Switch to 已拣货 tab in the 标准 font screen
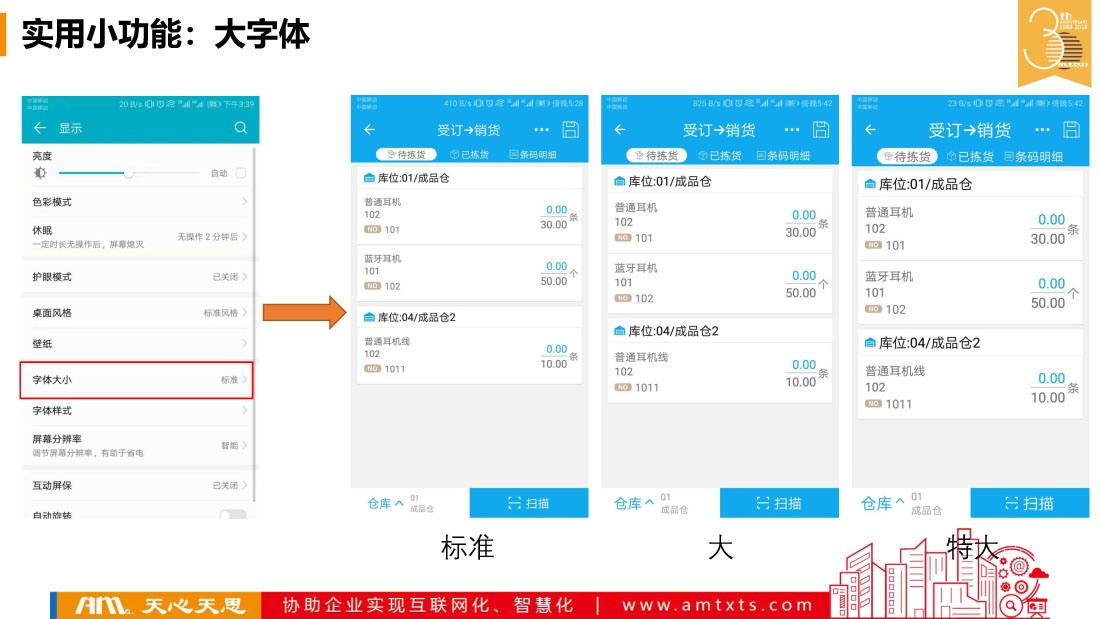 [x=469, y=155]
